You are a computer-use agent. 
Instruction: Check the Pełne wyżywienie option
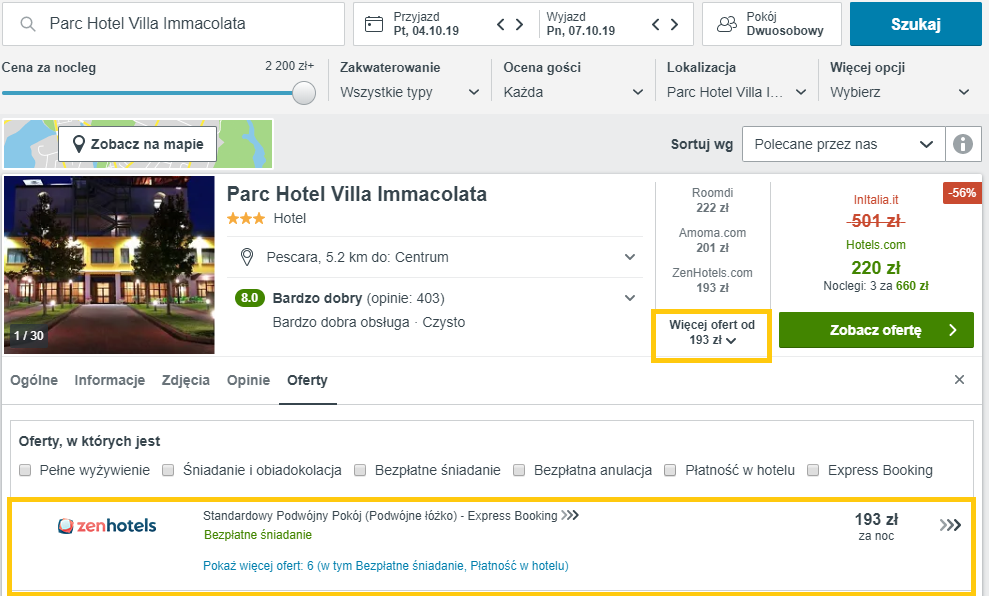[25, 469]
